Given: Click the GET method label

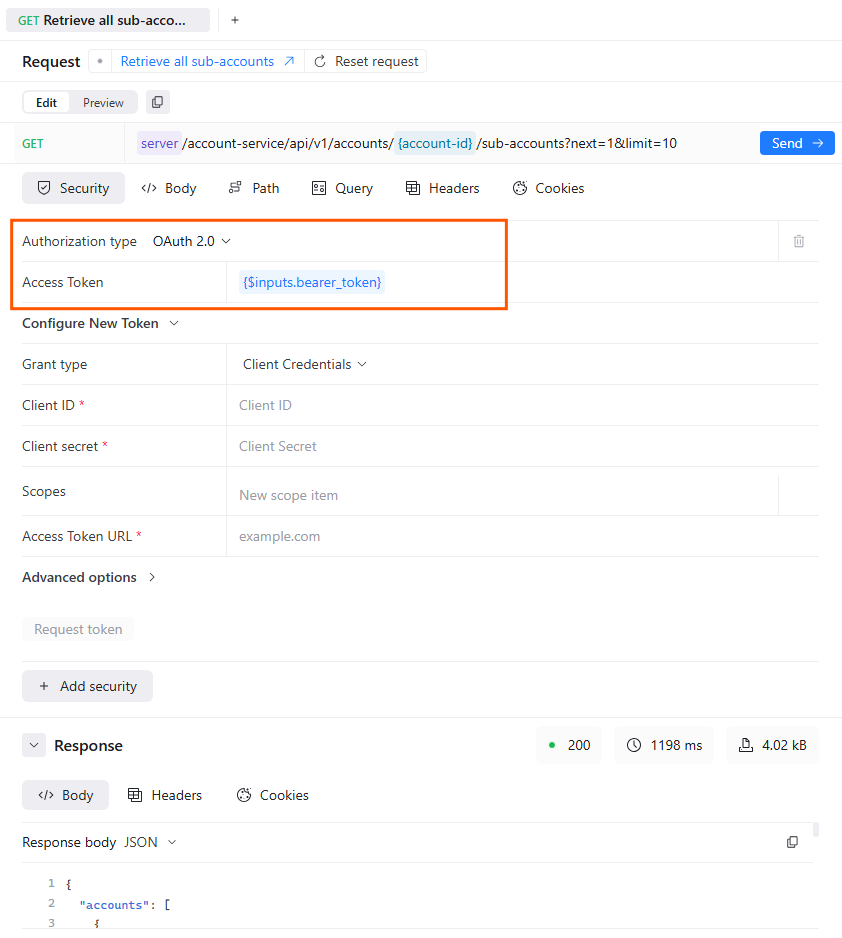Looking at the screenshot, I should (x=33, y=144).
